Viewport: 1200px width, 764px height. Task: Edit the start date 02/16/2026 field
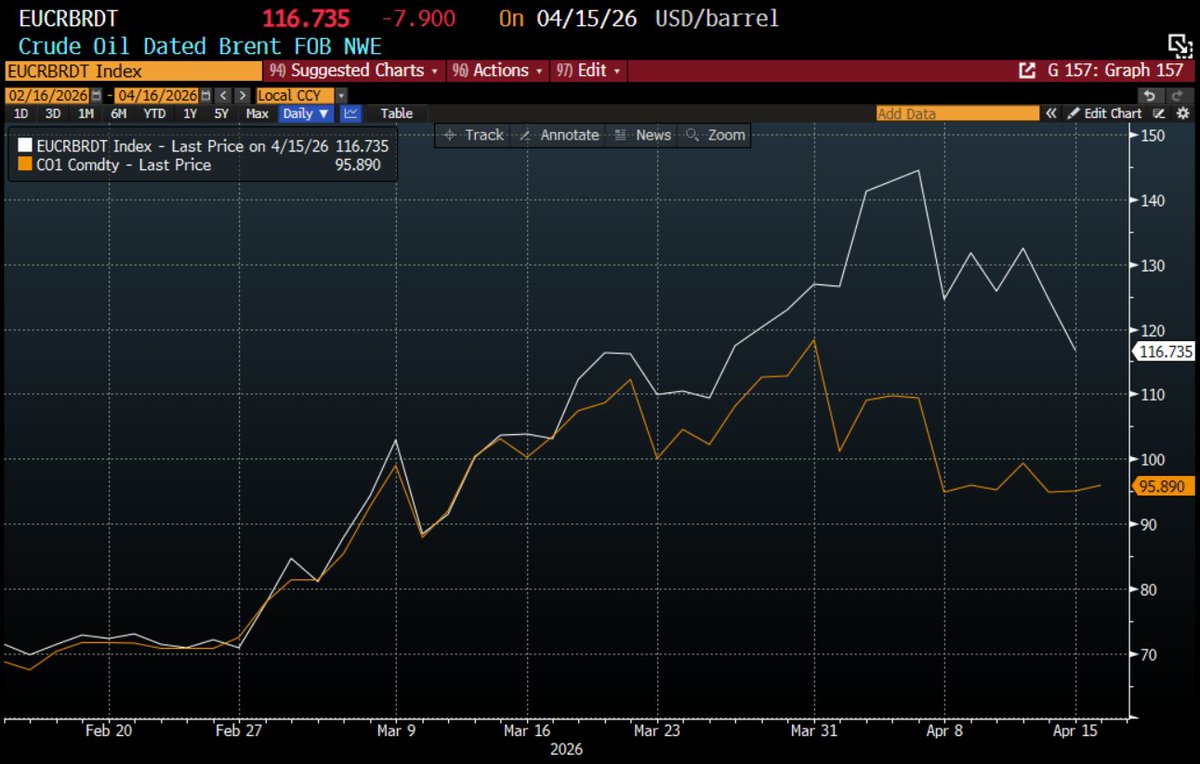coord(47,95)
